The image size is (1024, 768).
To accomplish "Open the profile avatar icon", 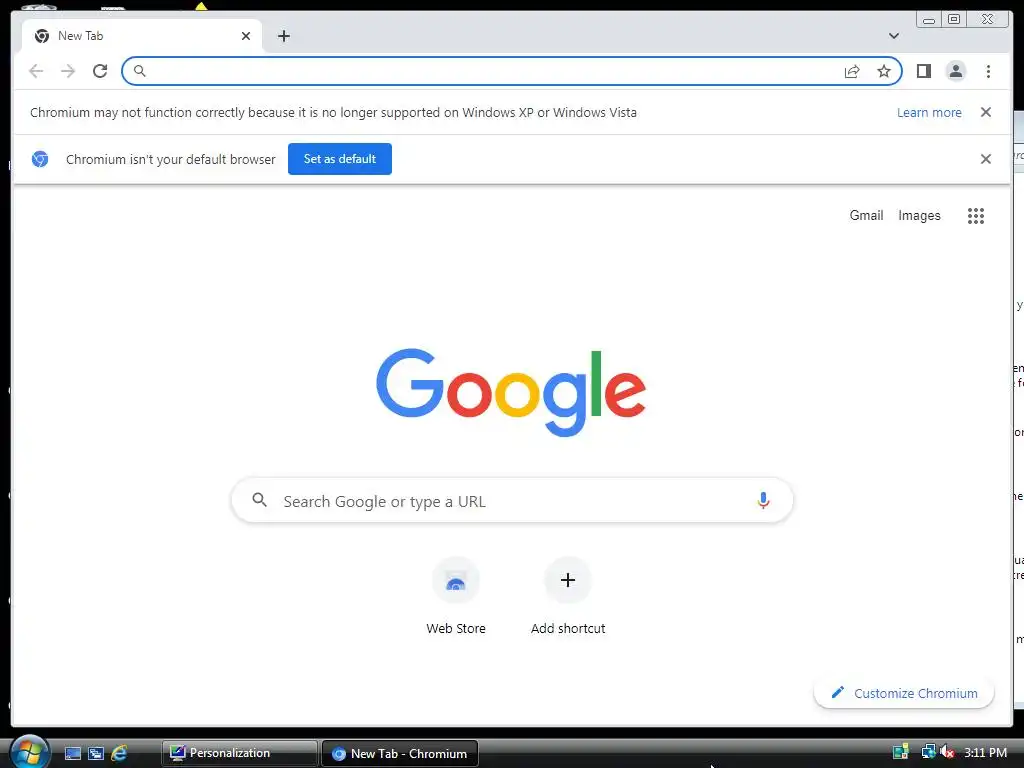I will (x=955, y=71).
